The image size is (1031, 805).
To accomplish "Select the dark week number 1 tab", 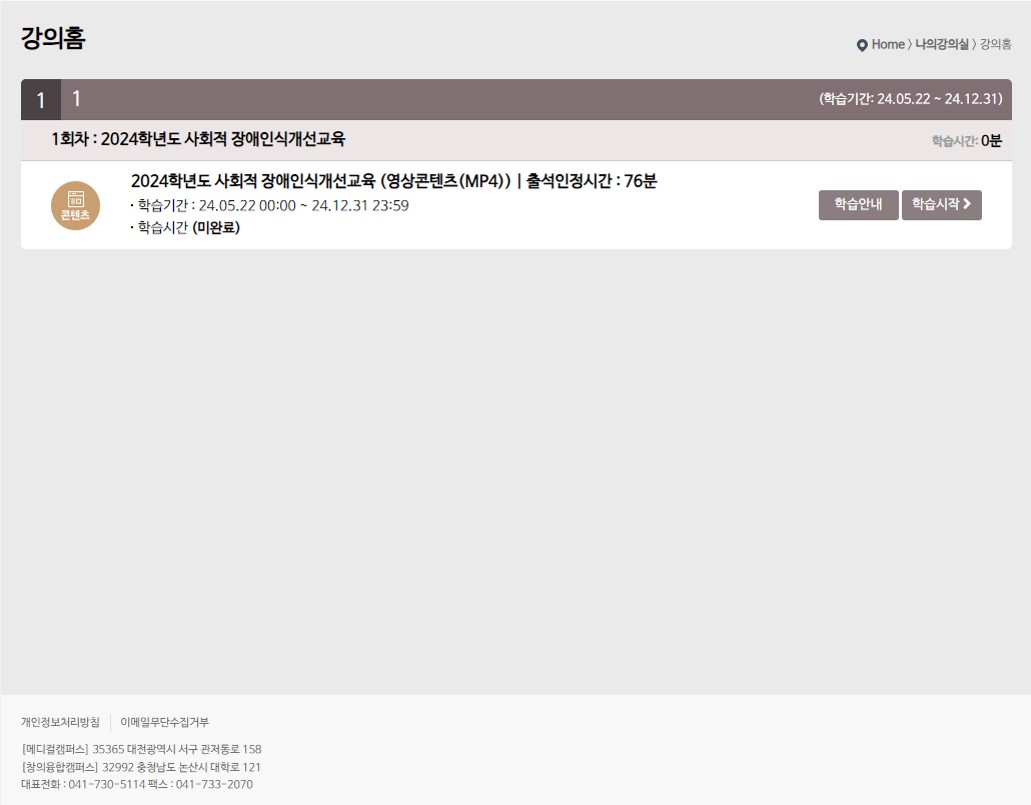I will (41, 100).
